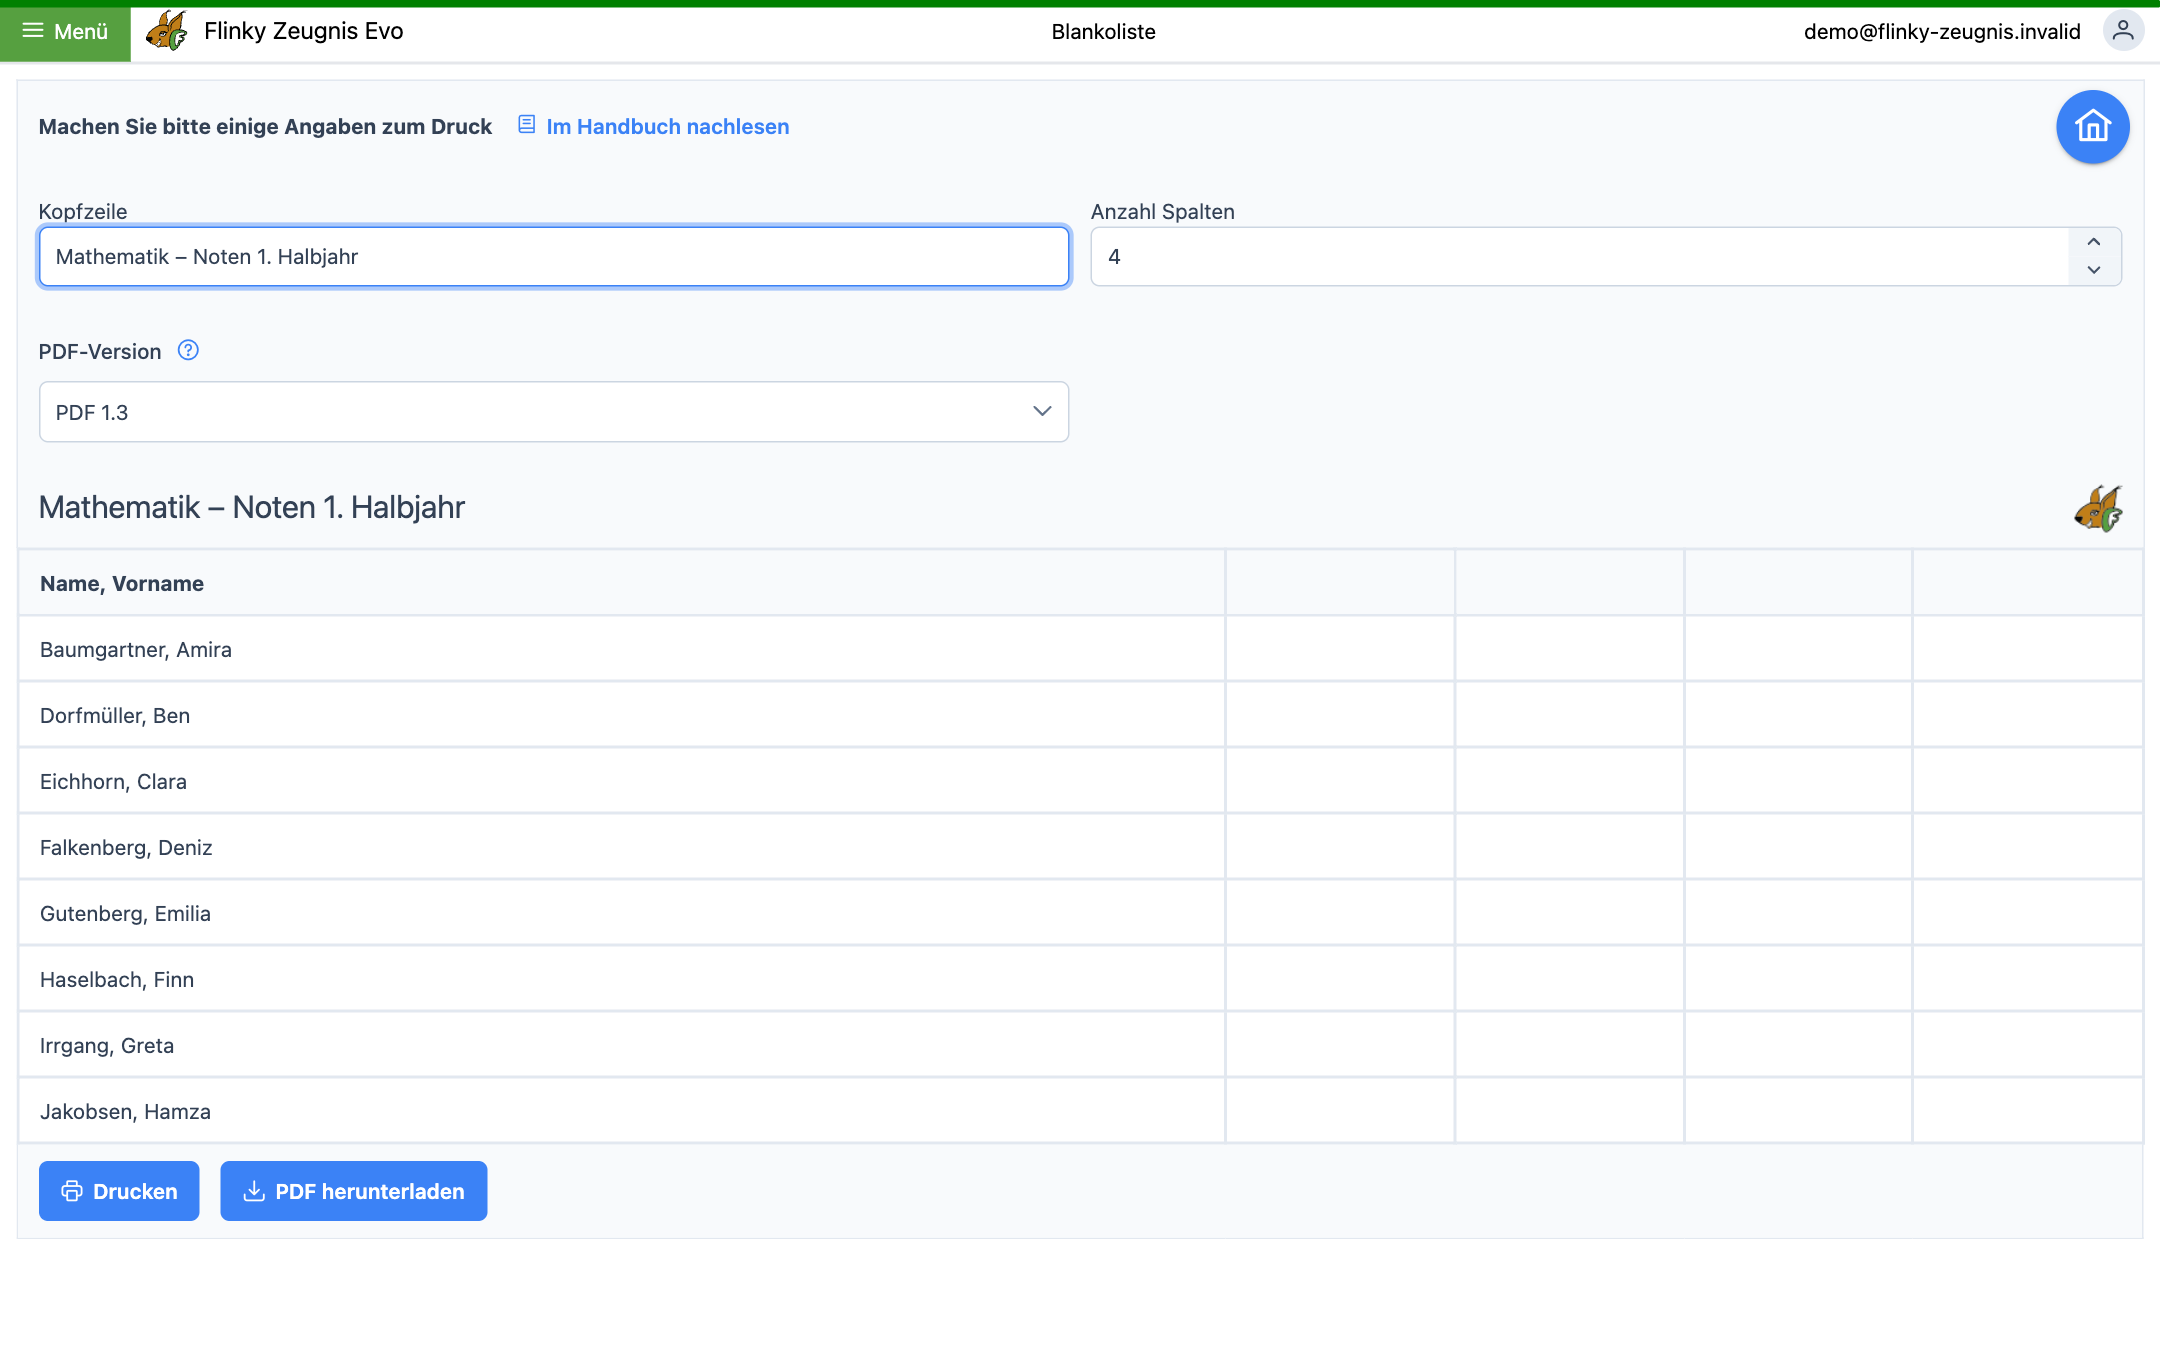
Task: Click PDF herunterladen button
Action: 353,1191
